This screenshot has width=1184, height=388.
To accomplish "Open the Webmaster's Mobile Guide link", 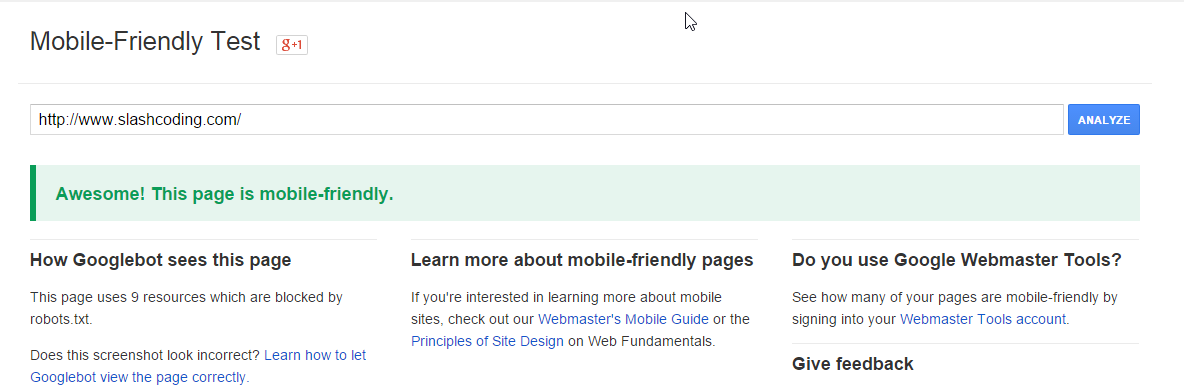I will 623,319.
